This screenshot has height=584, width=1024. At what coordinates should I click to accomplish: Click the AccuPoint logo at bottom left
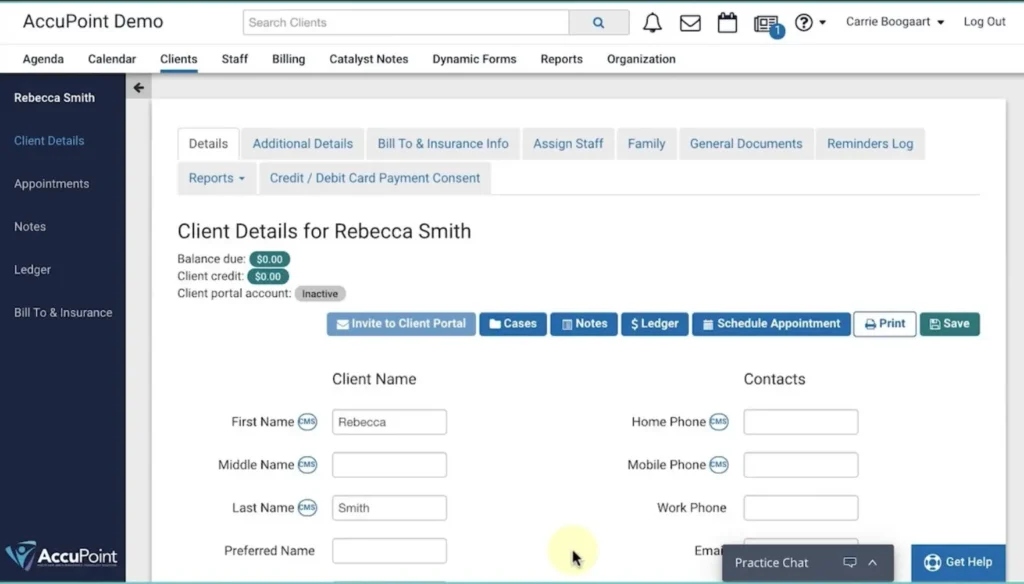click(63, 556)
